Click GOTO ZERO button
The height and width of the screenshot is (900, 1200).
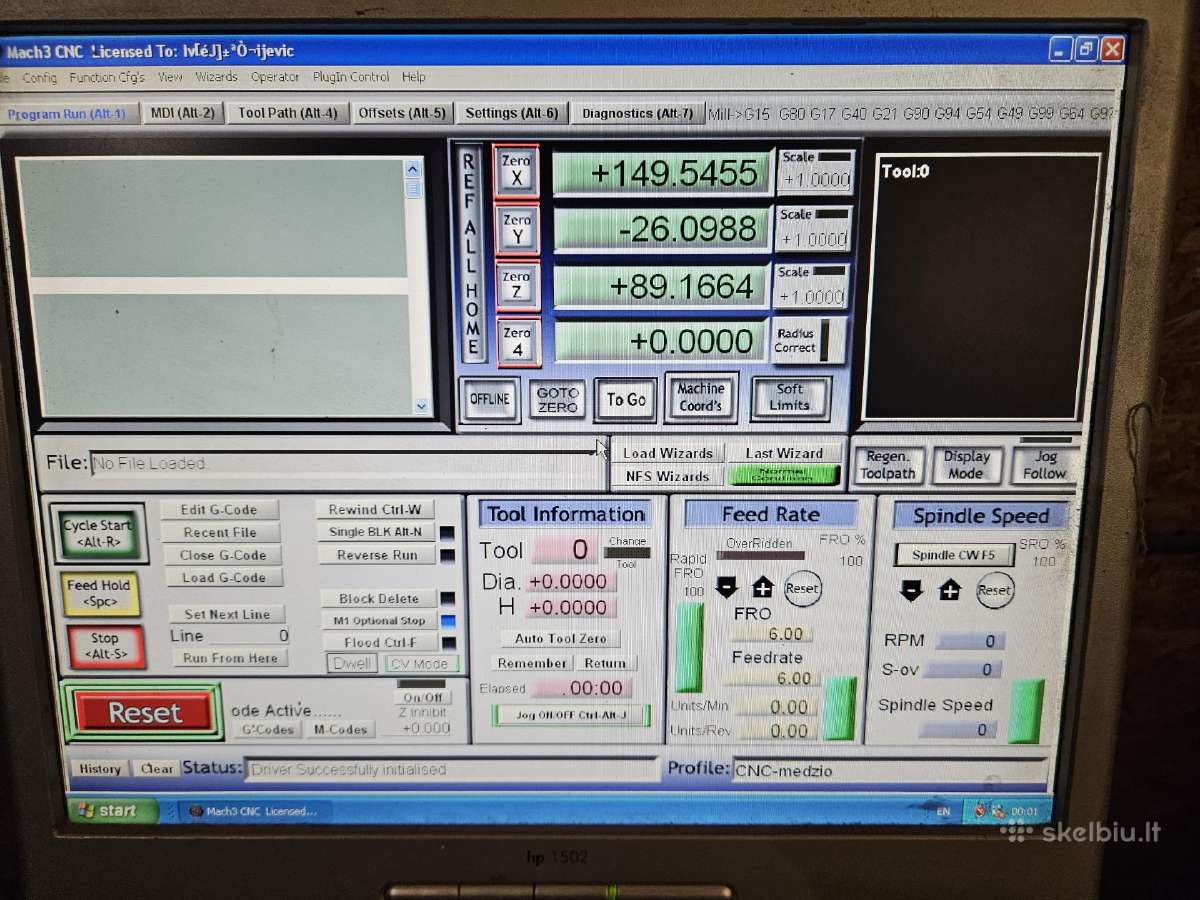557,400
